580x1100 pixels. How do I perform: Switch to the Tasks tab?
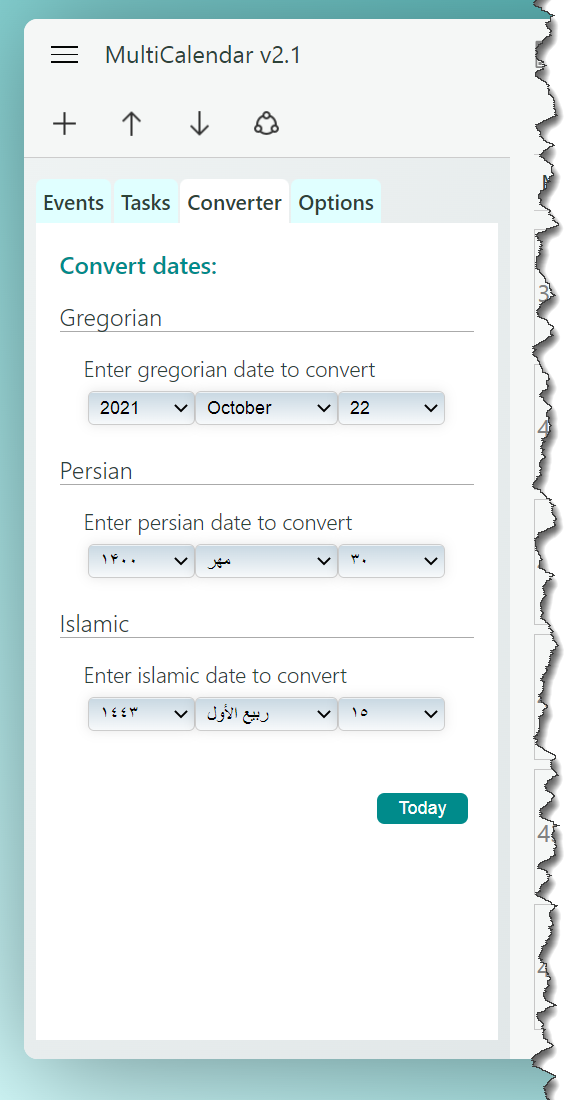coord(146,202)
